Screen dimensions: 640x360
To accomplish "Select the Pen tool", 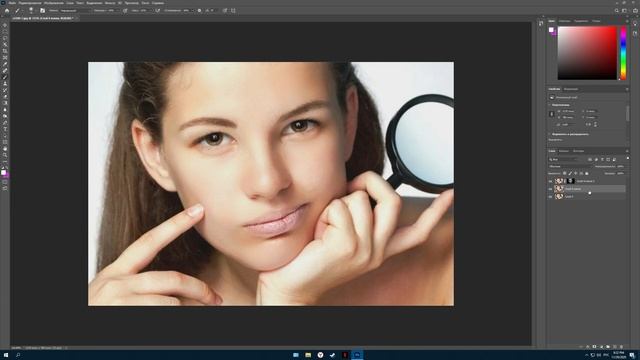I will pyautogui.click(x=5, y=122).
